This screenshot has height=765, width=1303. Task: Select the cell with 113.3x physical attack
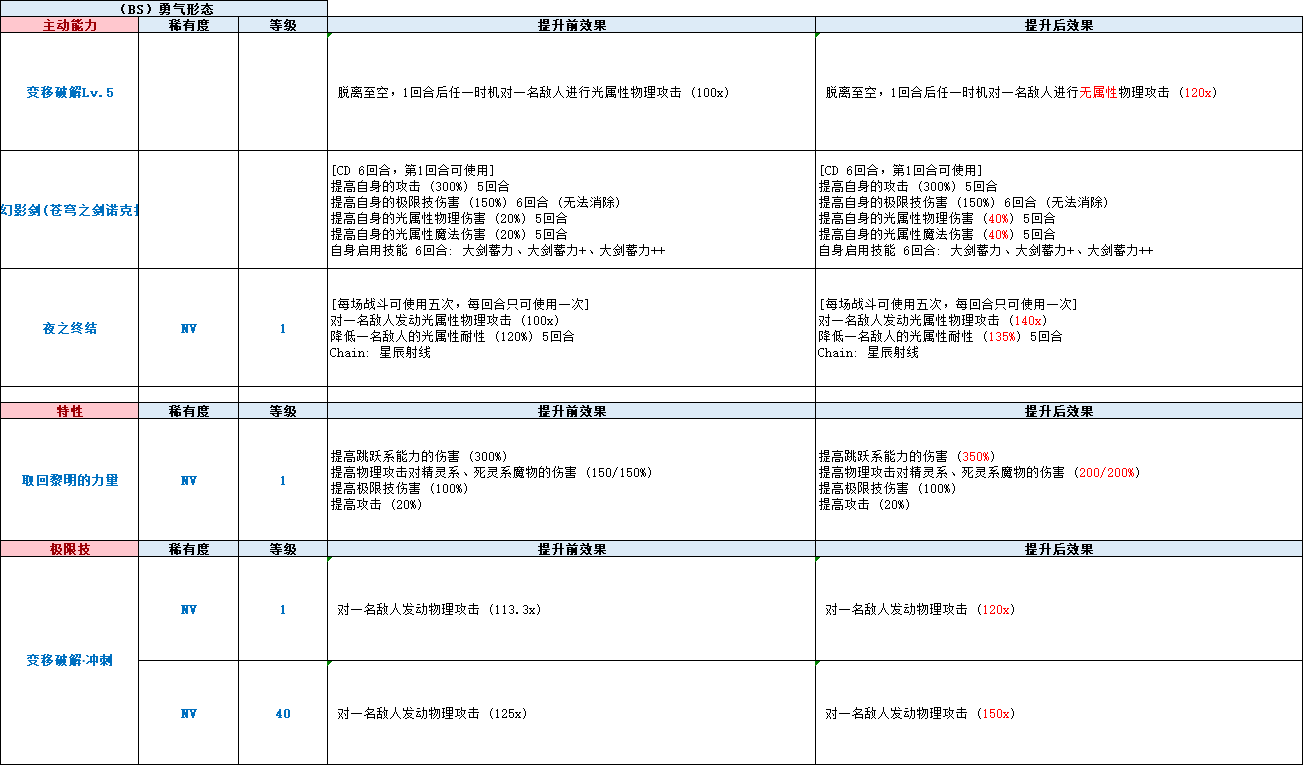[x=572, y=609]
